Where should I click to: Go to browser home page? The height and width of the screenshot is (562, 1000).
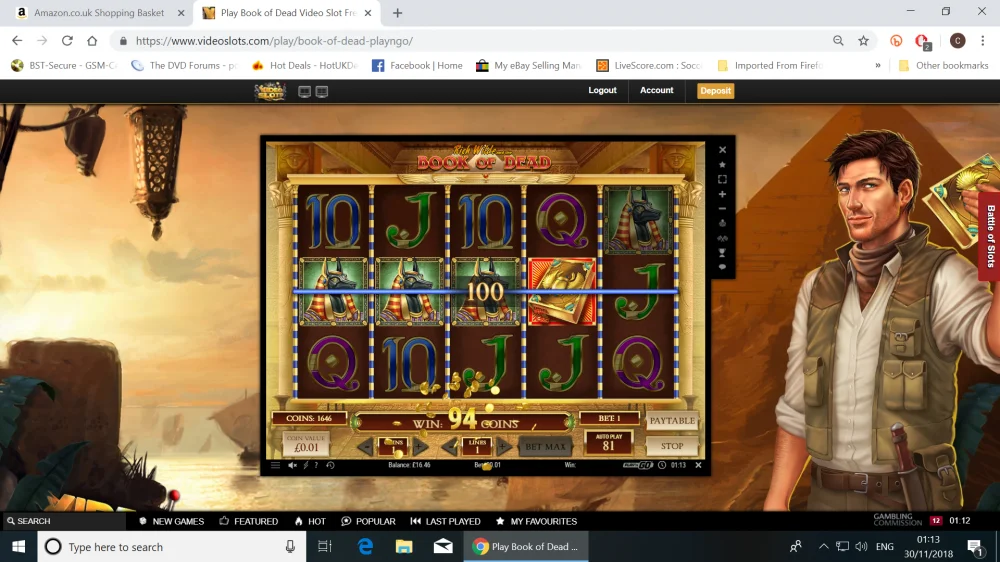pyautogui.click(x=92, y=41)
